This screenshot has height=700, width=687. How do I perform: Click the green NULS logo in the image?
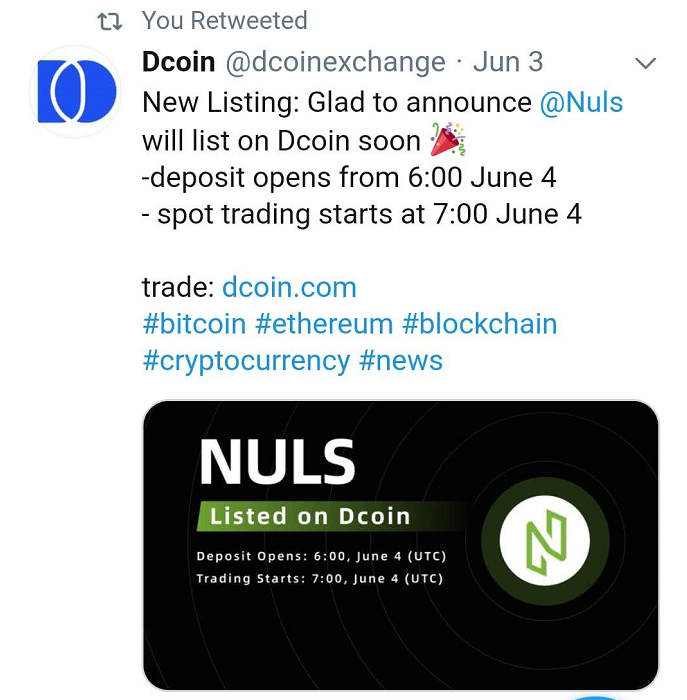545,541
